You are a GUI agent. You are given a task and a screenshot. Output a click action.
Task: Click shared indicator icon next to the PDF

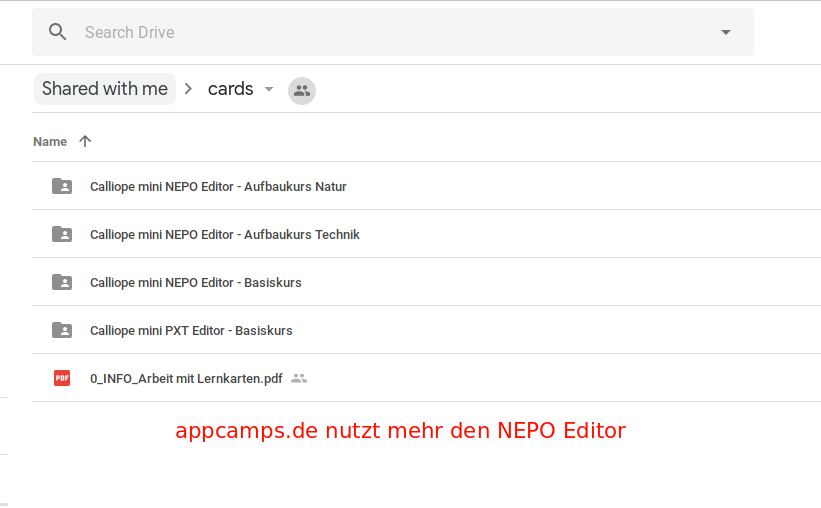point(298,378)
